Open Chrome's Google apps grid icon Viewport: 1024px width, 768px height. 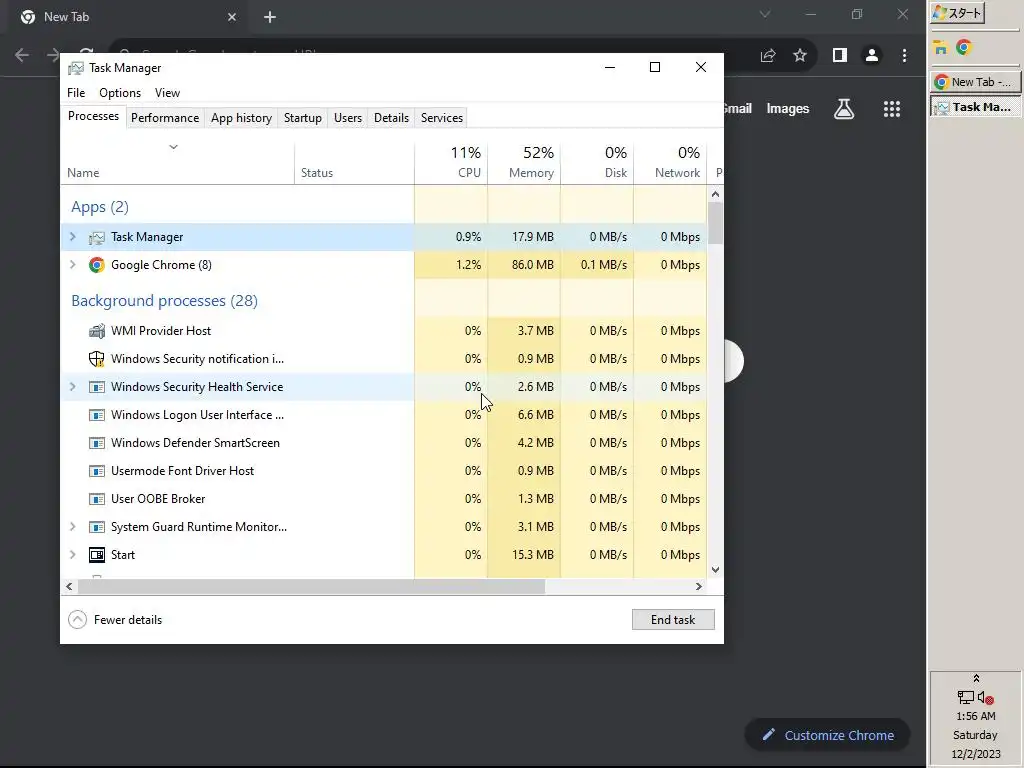click(x=892, y=109)
